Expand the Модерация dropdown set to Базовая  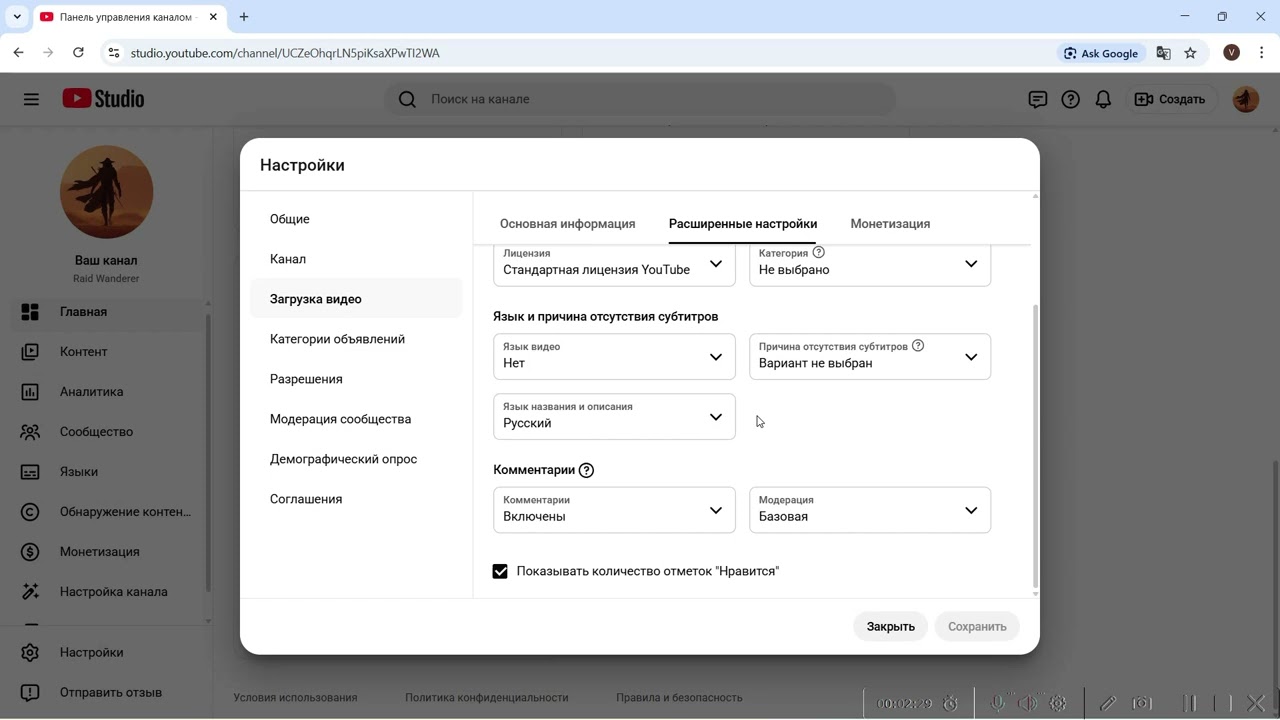[870, 510]
